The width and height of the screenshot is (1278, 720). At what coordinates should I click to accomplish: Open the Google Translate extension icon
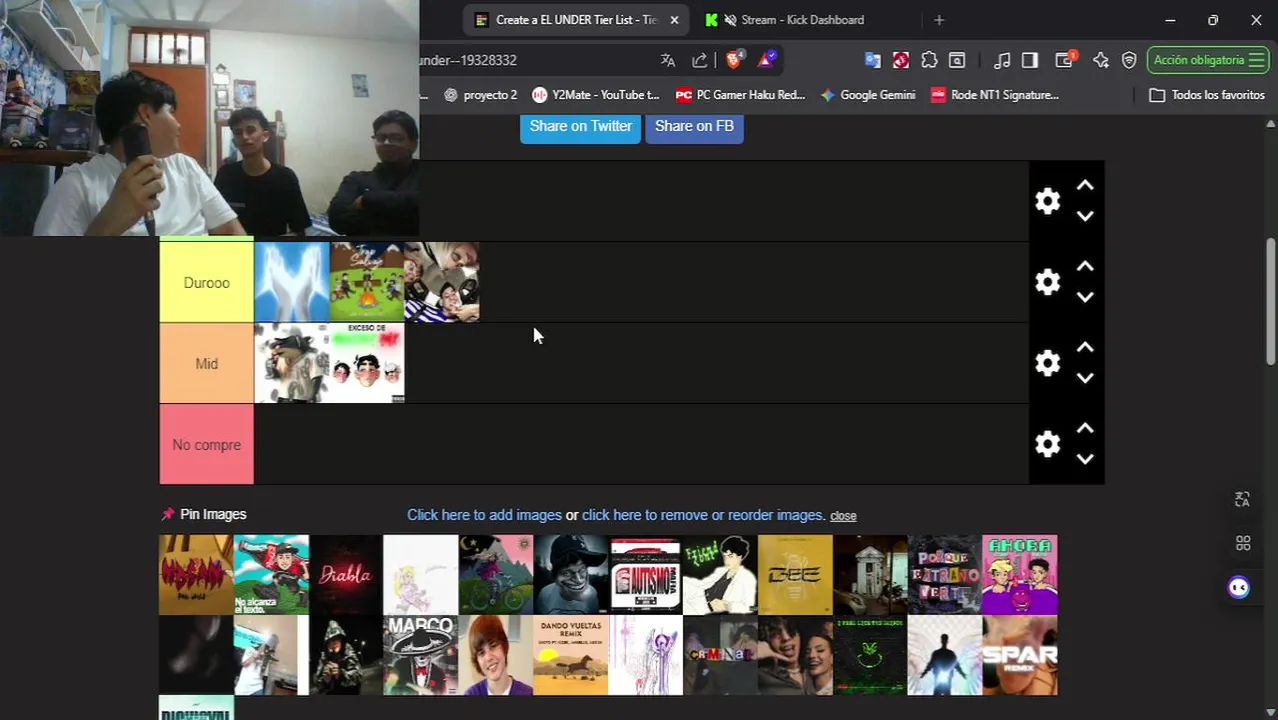tap(873, 60)
